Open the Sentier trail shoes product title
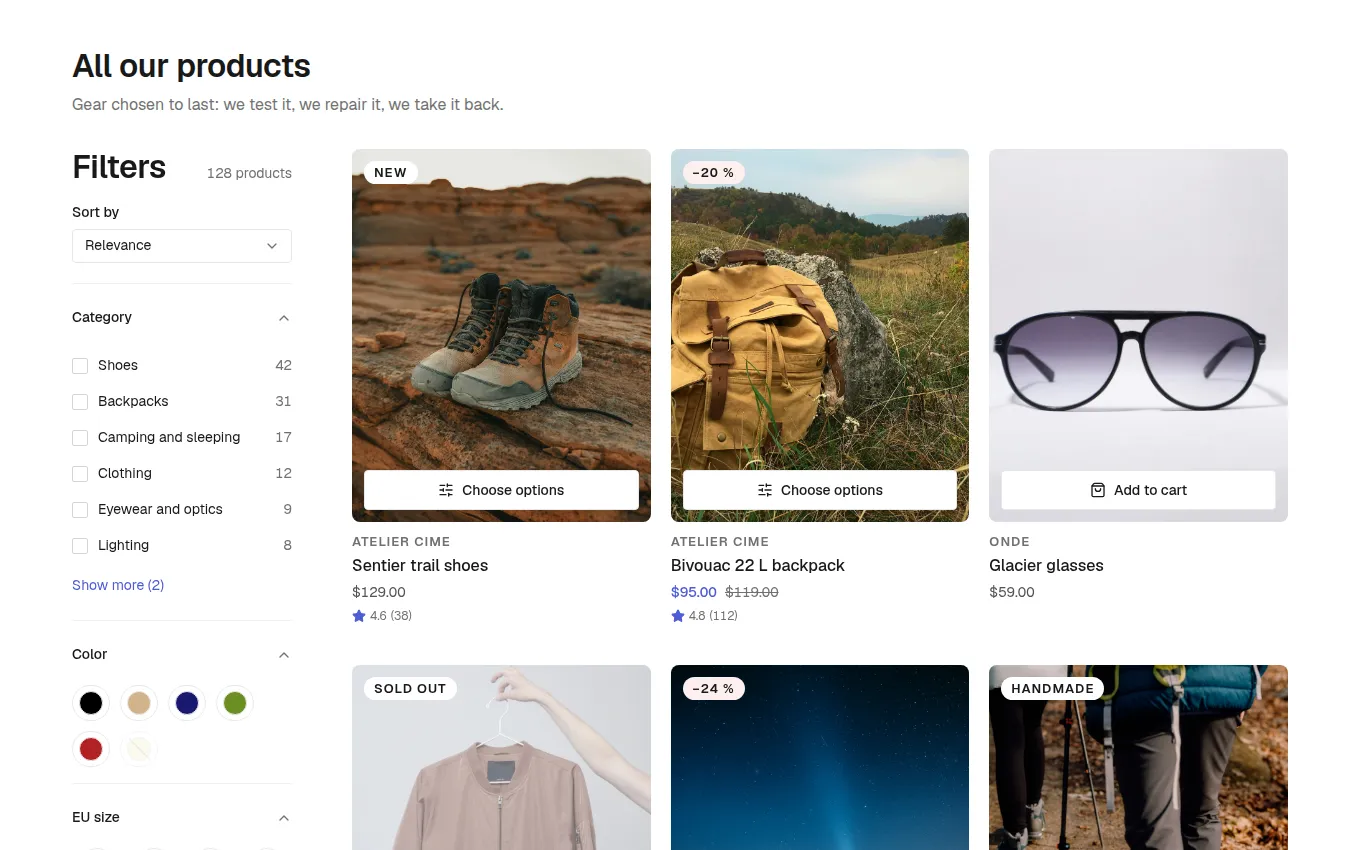This screenshot has width=1360, height=850. pos(420,565)
